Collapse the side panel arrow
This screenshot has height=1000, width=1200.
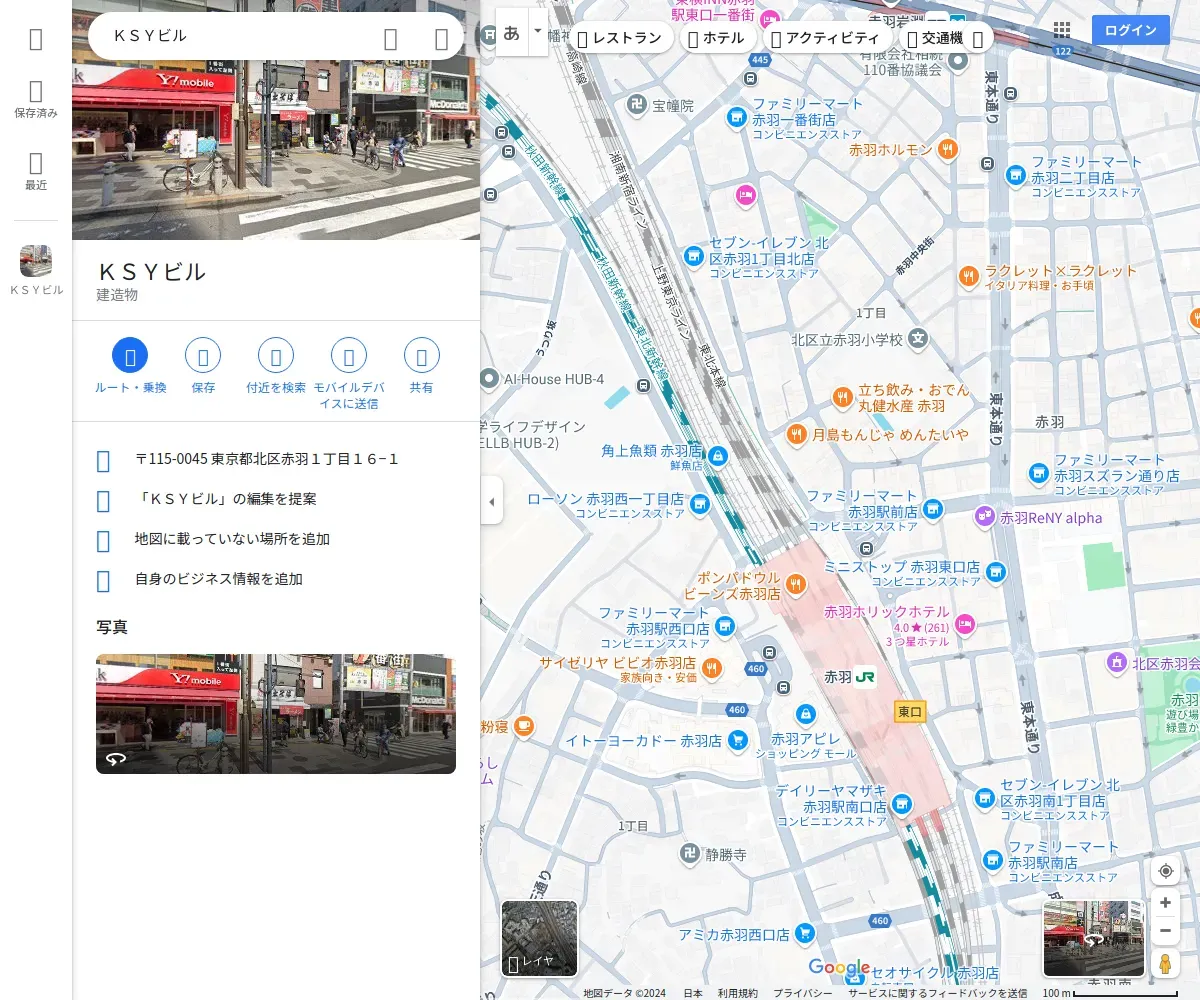[491, 502]
